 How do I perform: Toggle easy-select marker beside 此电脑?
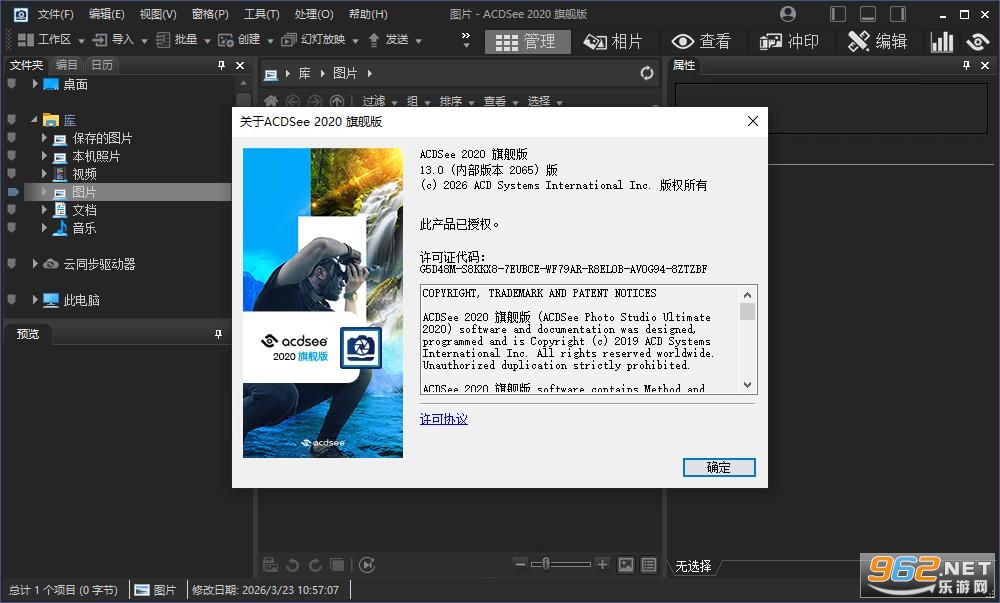click(11, 300)
